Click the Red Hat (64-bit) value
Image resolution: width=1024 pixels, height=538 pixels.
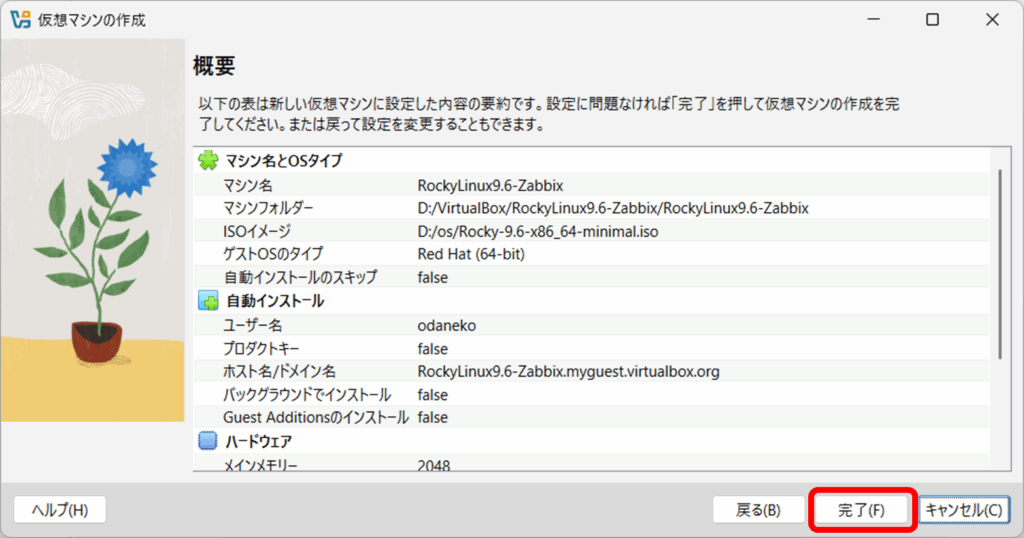point(471,254)
